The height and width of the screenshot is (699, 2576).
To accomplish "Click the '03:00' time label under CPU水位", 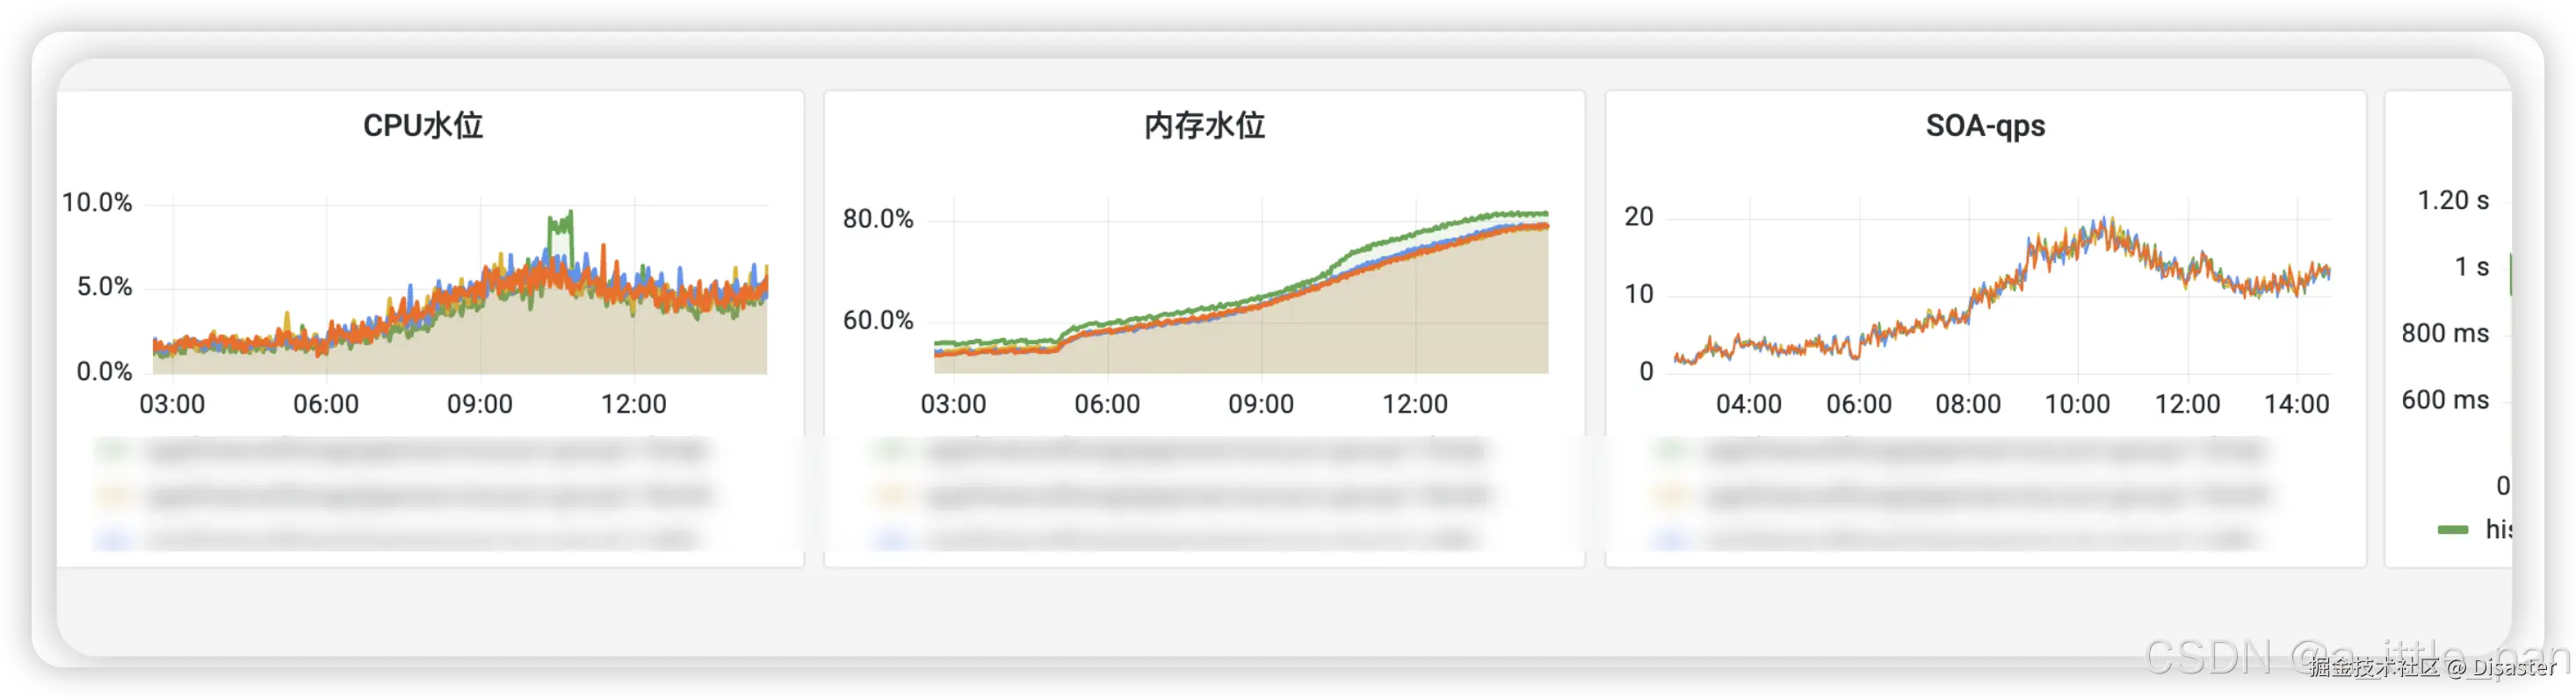I will click(x=172, y=404).
